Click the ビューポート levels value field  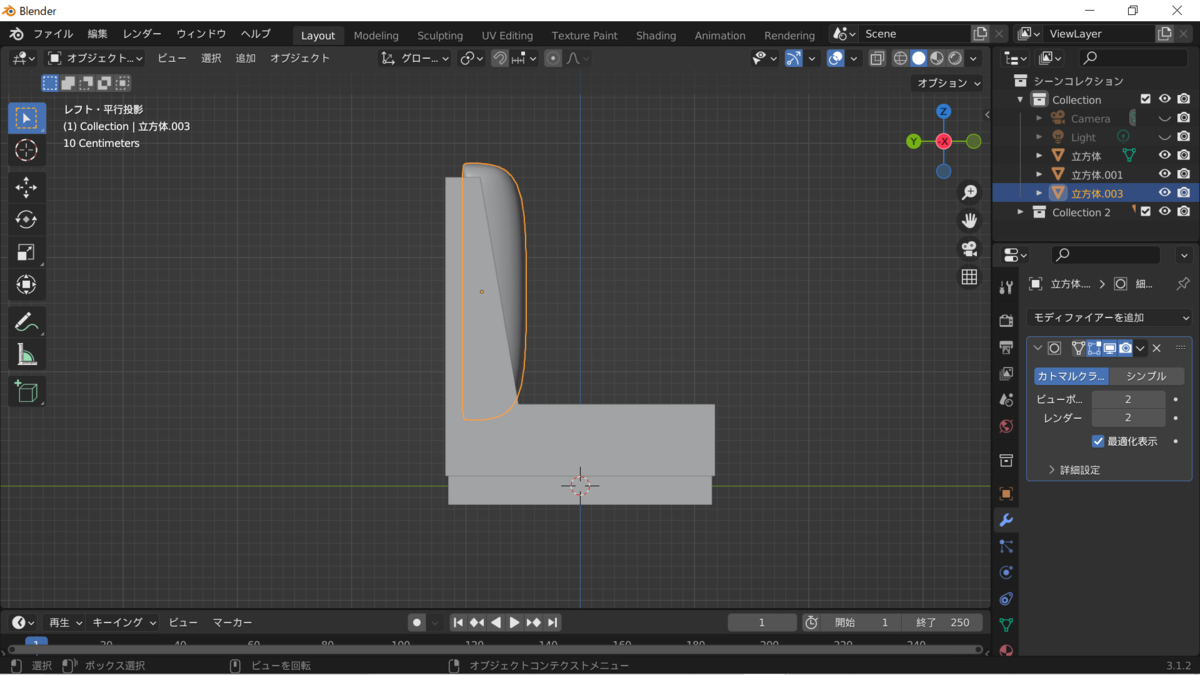(x=1127, y=399)
